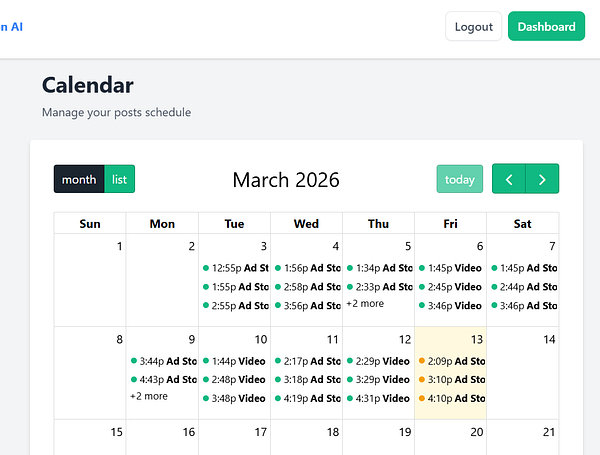600x455 pixels.
Task: Go to next month with right chevron
Action: click(x=542, y=179)
